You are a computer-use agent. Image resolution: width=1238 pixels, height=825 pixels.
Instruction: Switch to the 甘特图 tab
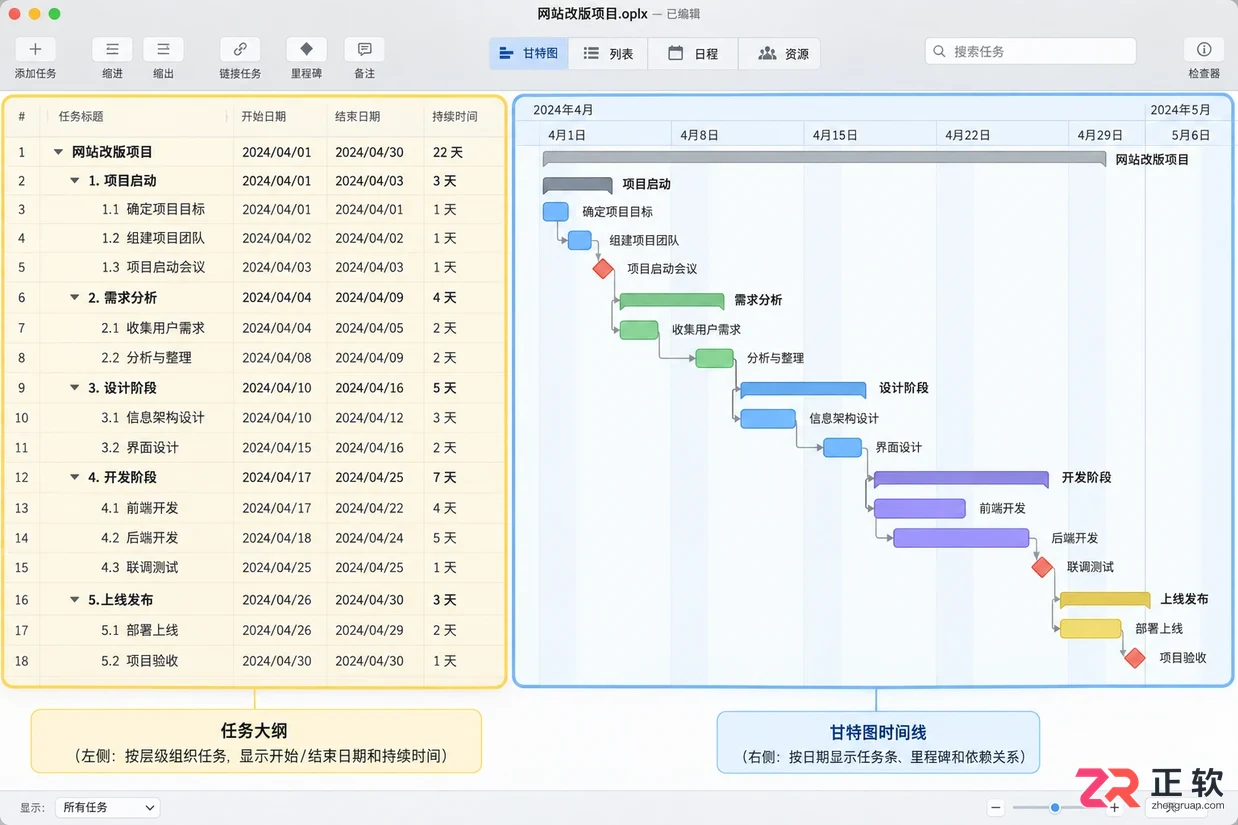pos(529,53)
